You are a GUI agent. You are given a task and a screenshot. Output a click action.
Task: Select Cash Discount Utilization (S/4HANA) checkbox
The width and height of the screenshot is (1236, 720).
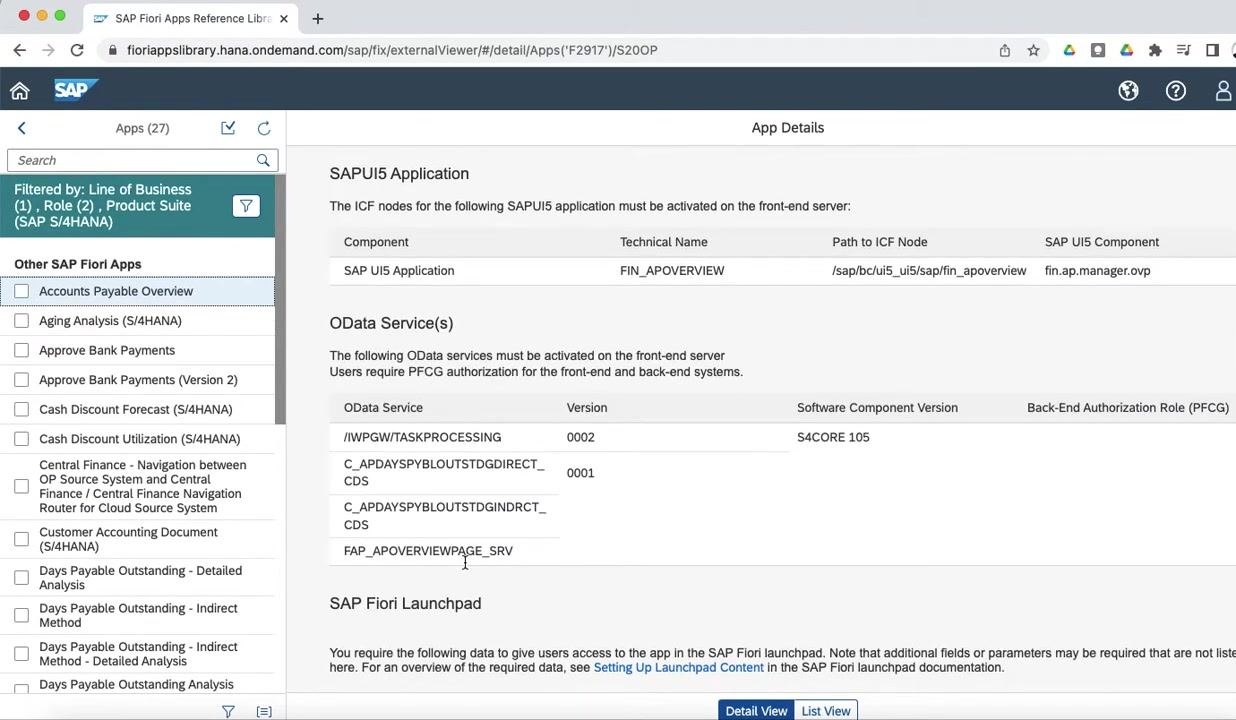(x=22, y=439)
